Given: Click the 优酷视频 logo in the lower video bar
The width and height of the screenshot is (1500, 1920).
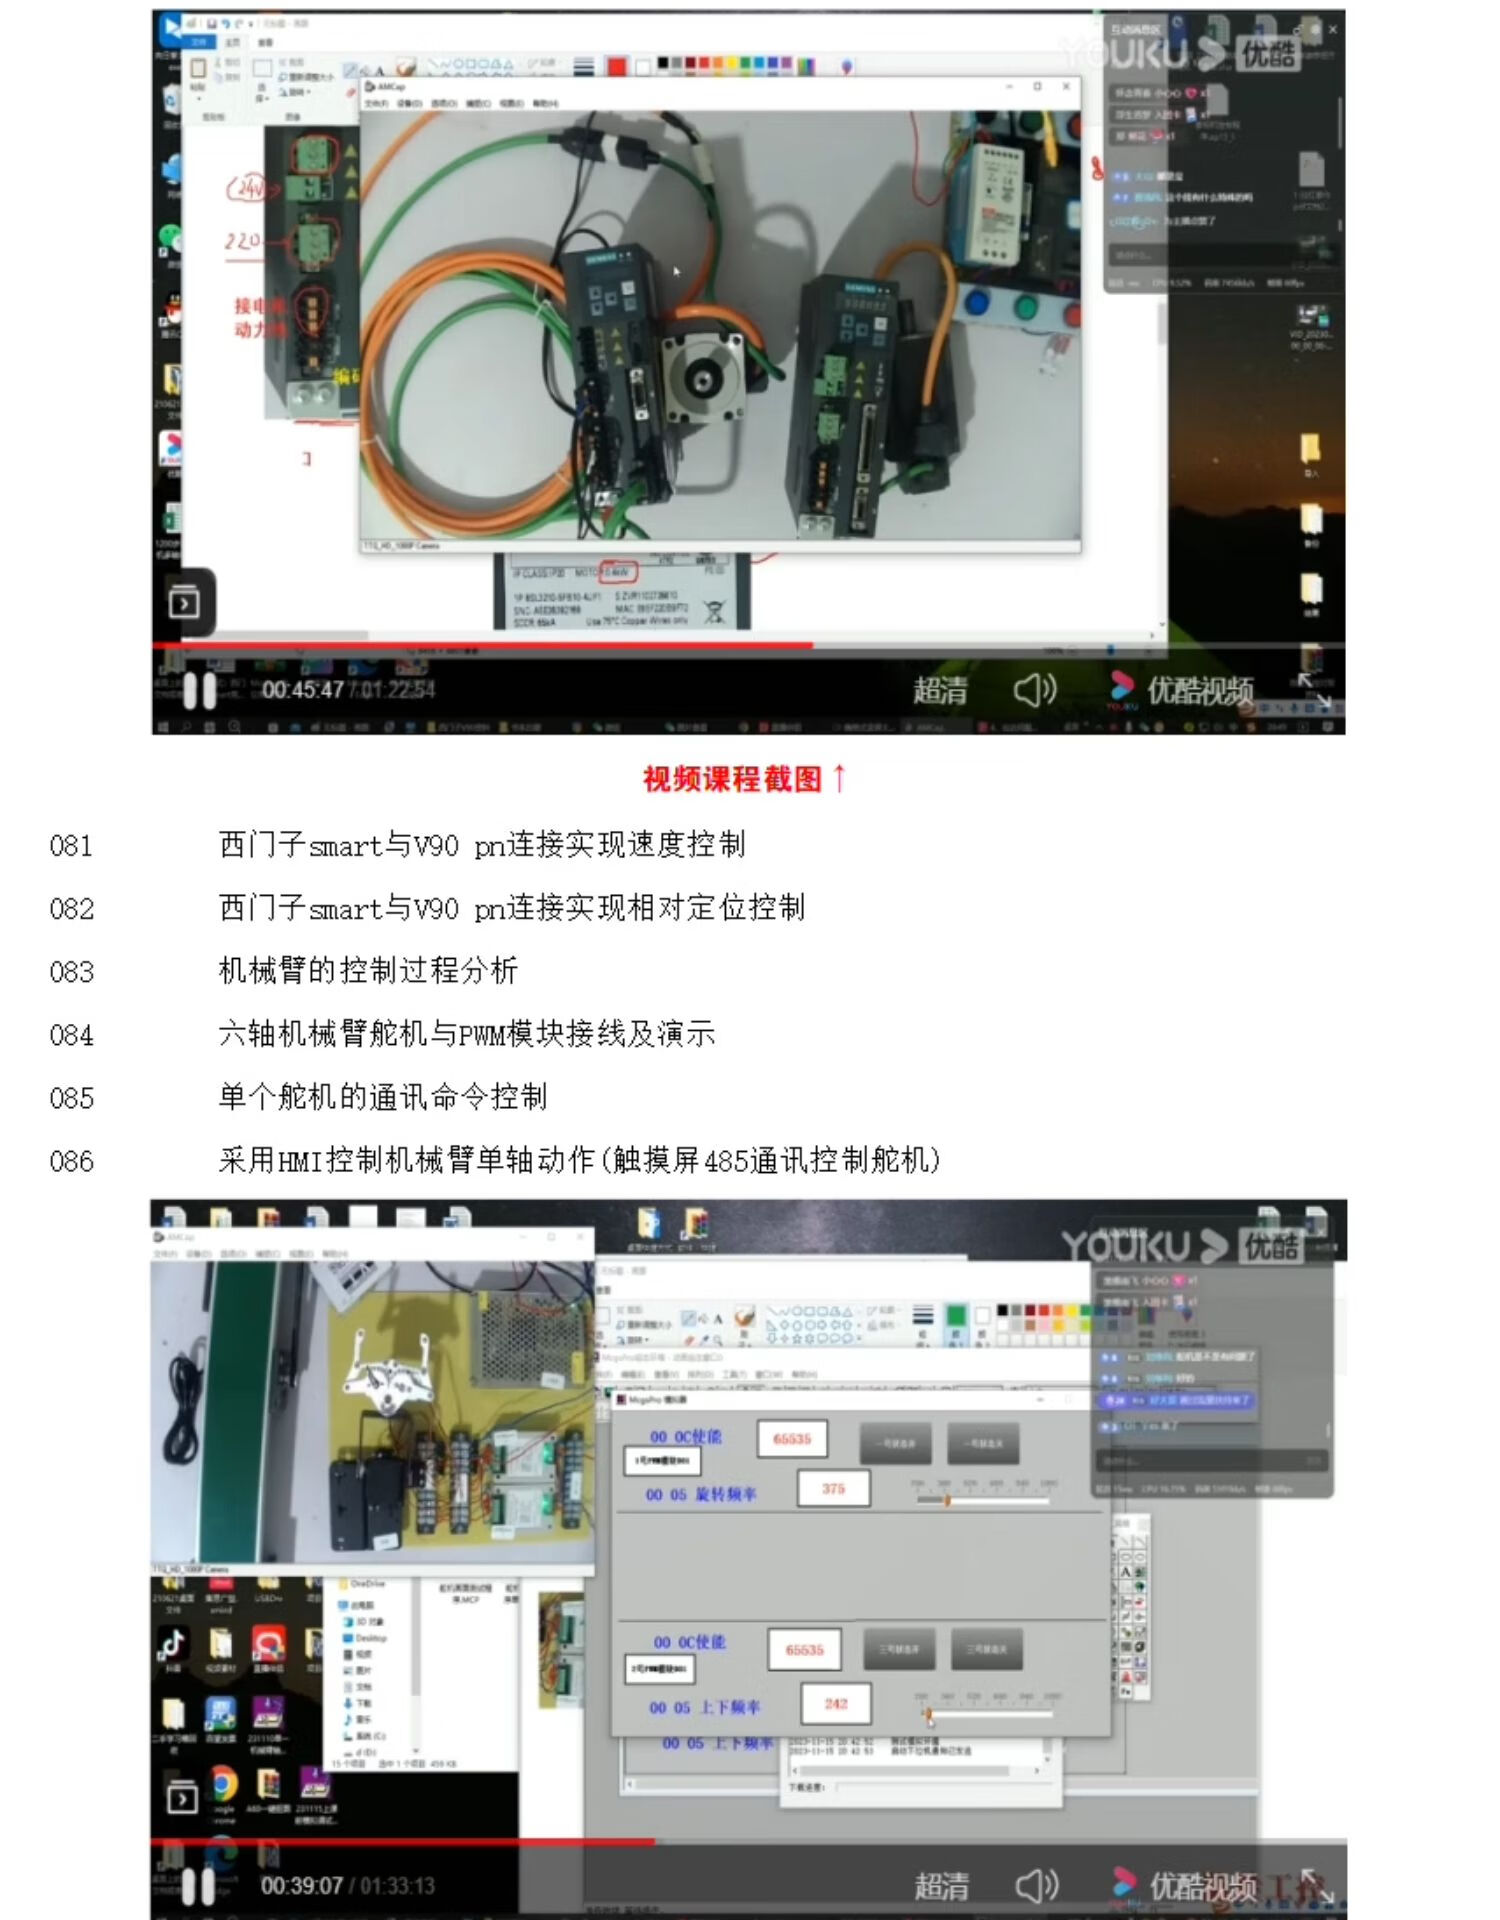Looking at the screenshot, I should coord(1183,1885).
